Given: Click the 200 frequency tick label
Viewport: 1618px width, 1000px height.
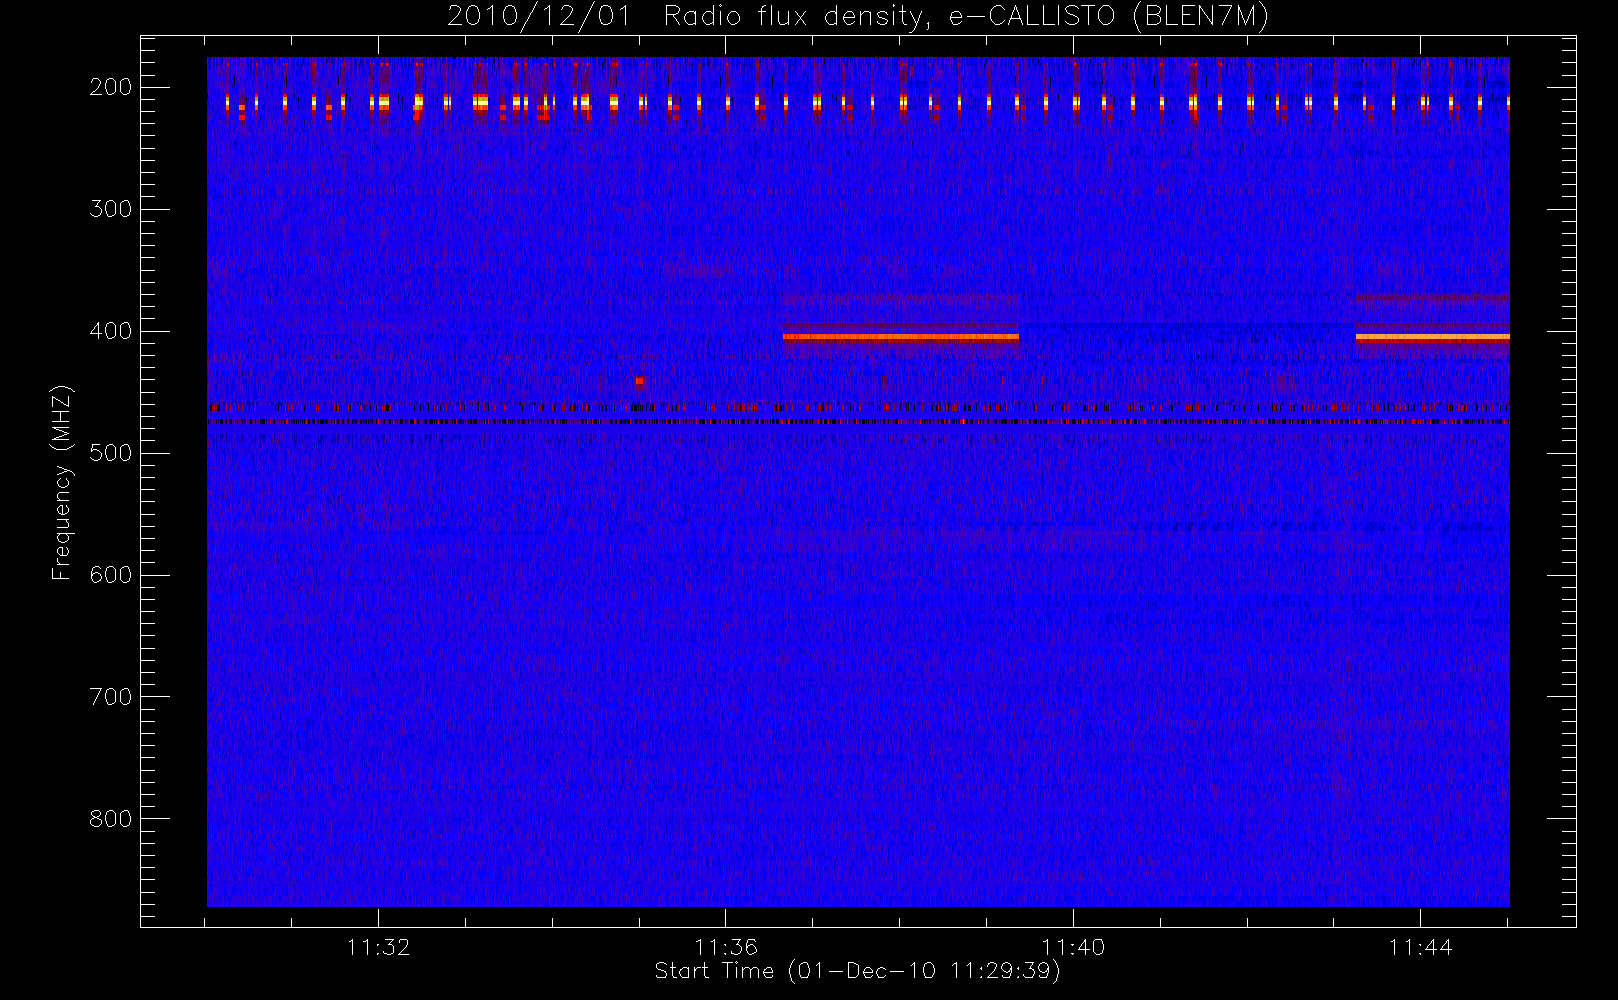Looking at the screenshot, I should click(x=110, y=87).
